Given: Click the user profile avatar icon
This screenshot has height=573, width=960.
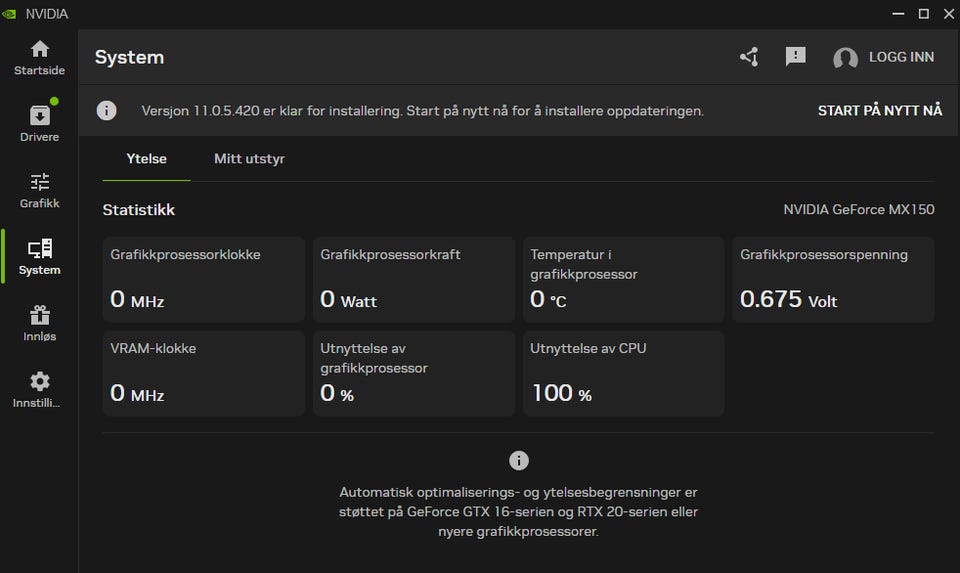Looking at the screenshot, I should click(x=845, y=58).
